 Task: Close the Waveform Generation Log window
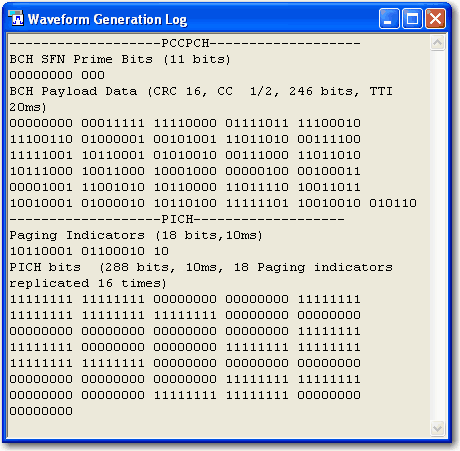coord(435,19)
